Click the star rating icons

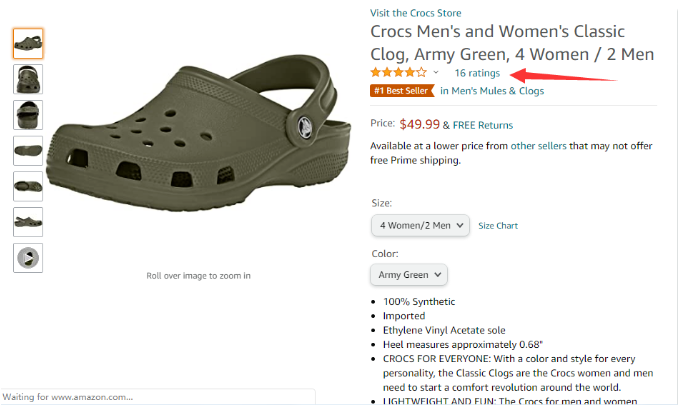pyautogui.click(x=399, y=73)
